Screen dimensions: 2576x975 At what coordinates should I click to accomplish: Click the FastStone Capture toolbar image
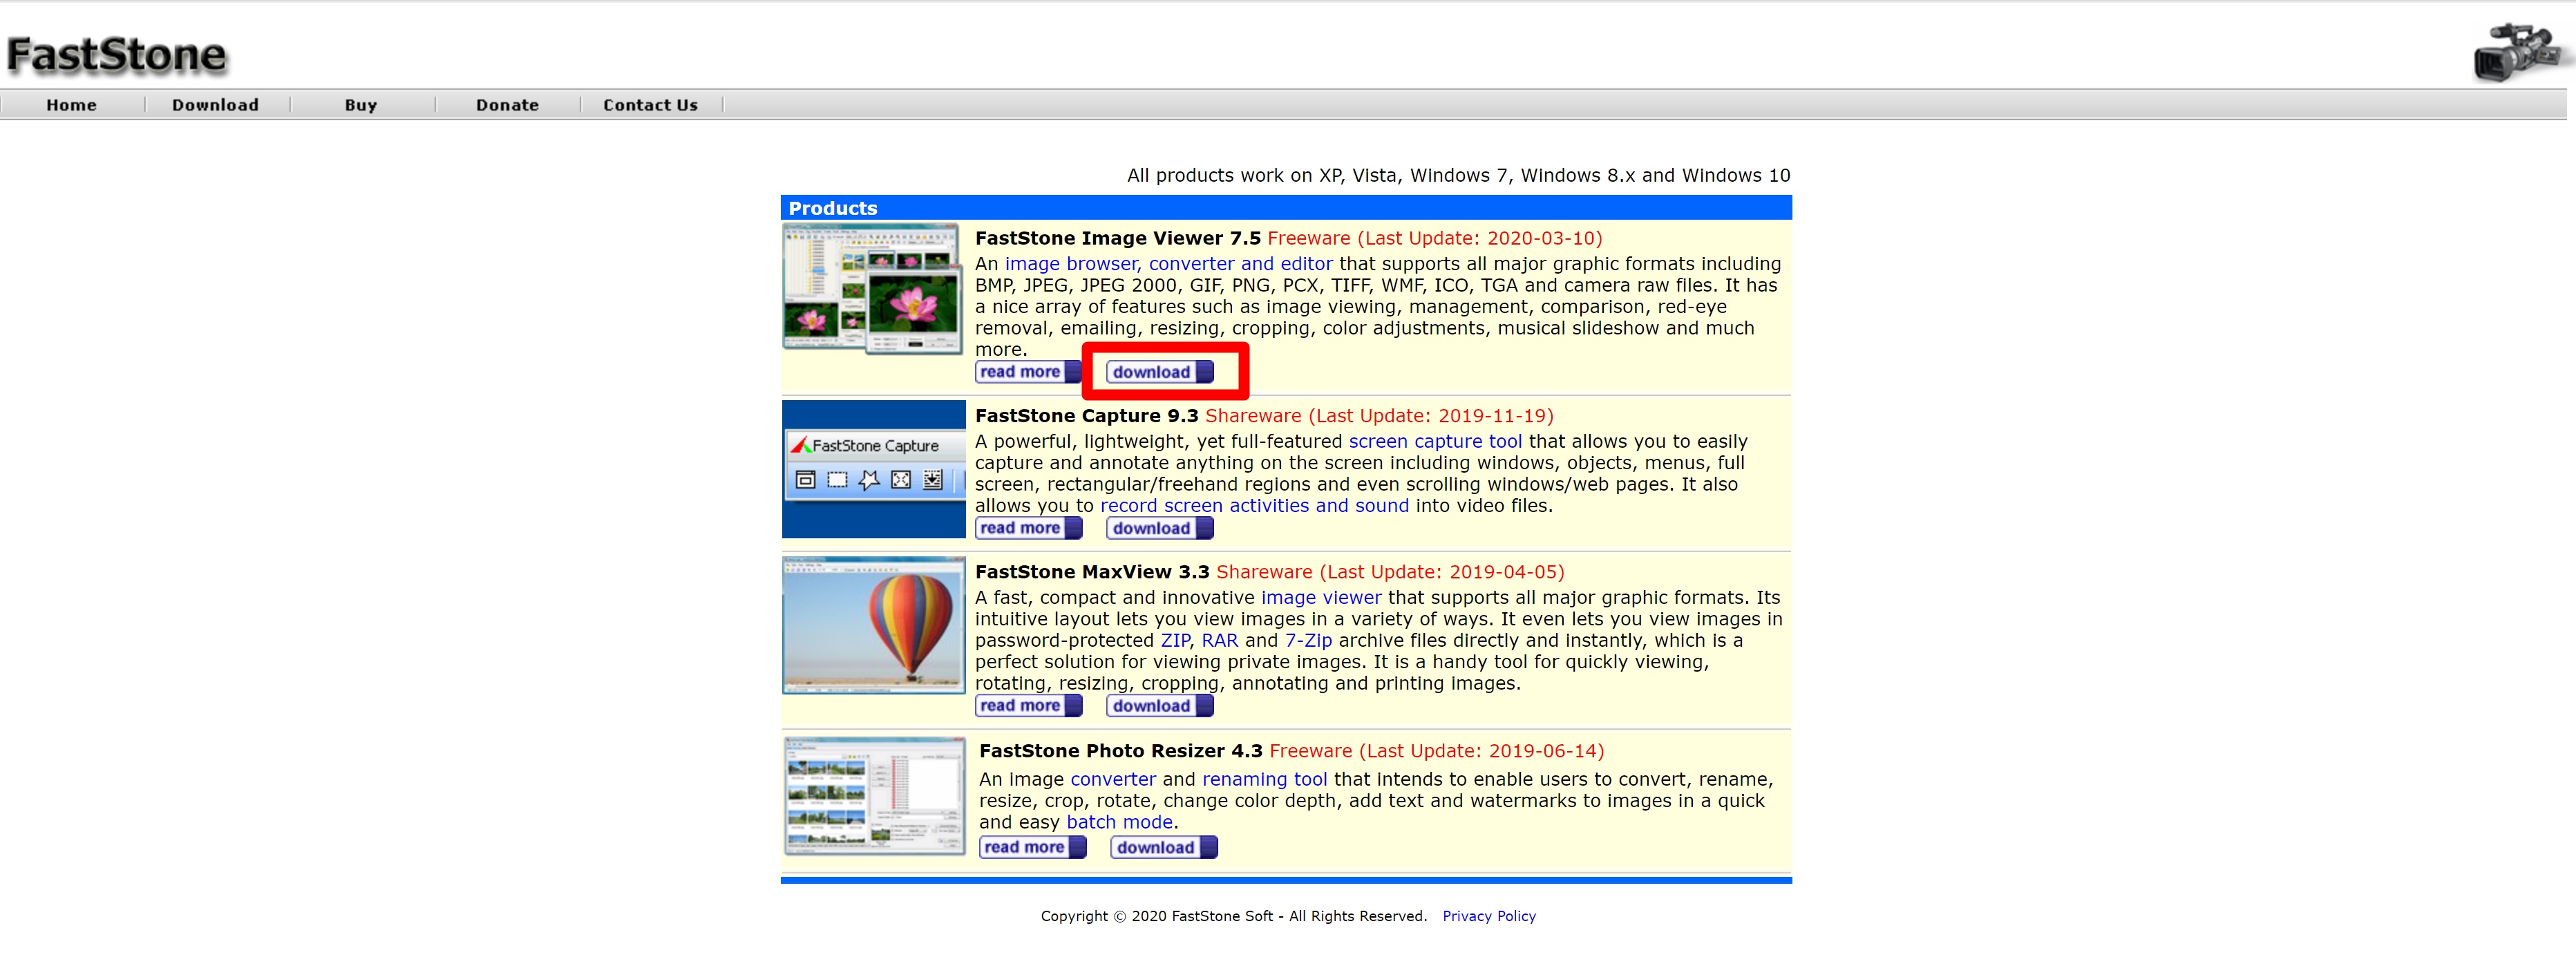pyautogui.click(x=873, y=468)
